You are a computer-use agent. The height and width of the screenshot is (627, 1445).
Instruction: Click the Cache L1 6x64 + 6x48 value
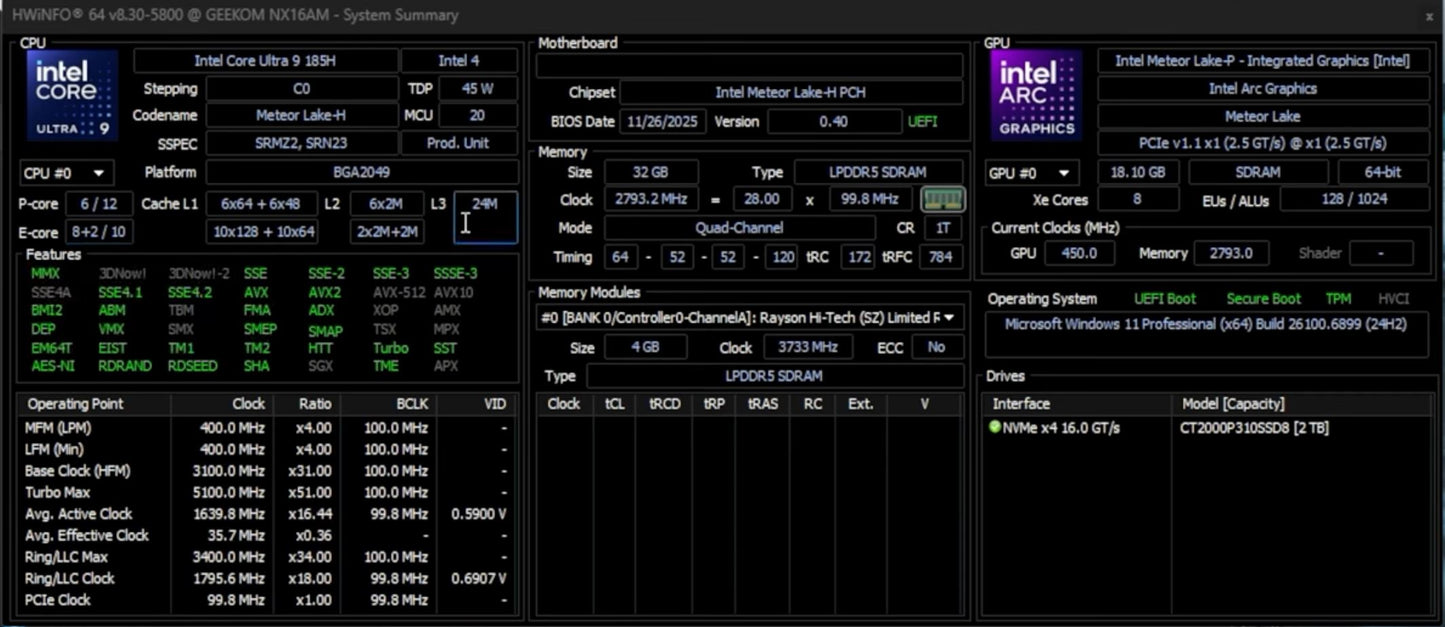[261, 204]
